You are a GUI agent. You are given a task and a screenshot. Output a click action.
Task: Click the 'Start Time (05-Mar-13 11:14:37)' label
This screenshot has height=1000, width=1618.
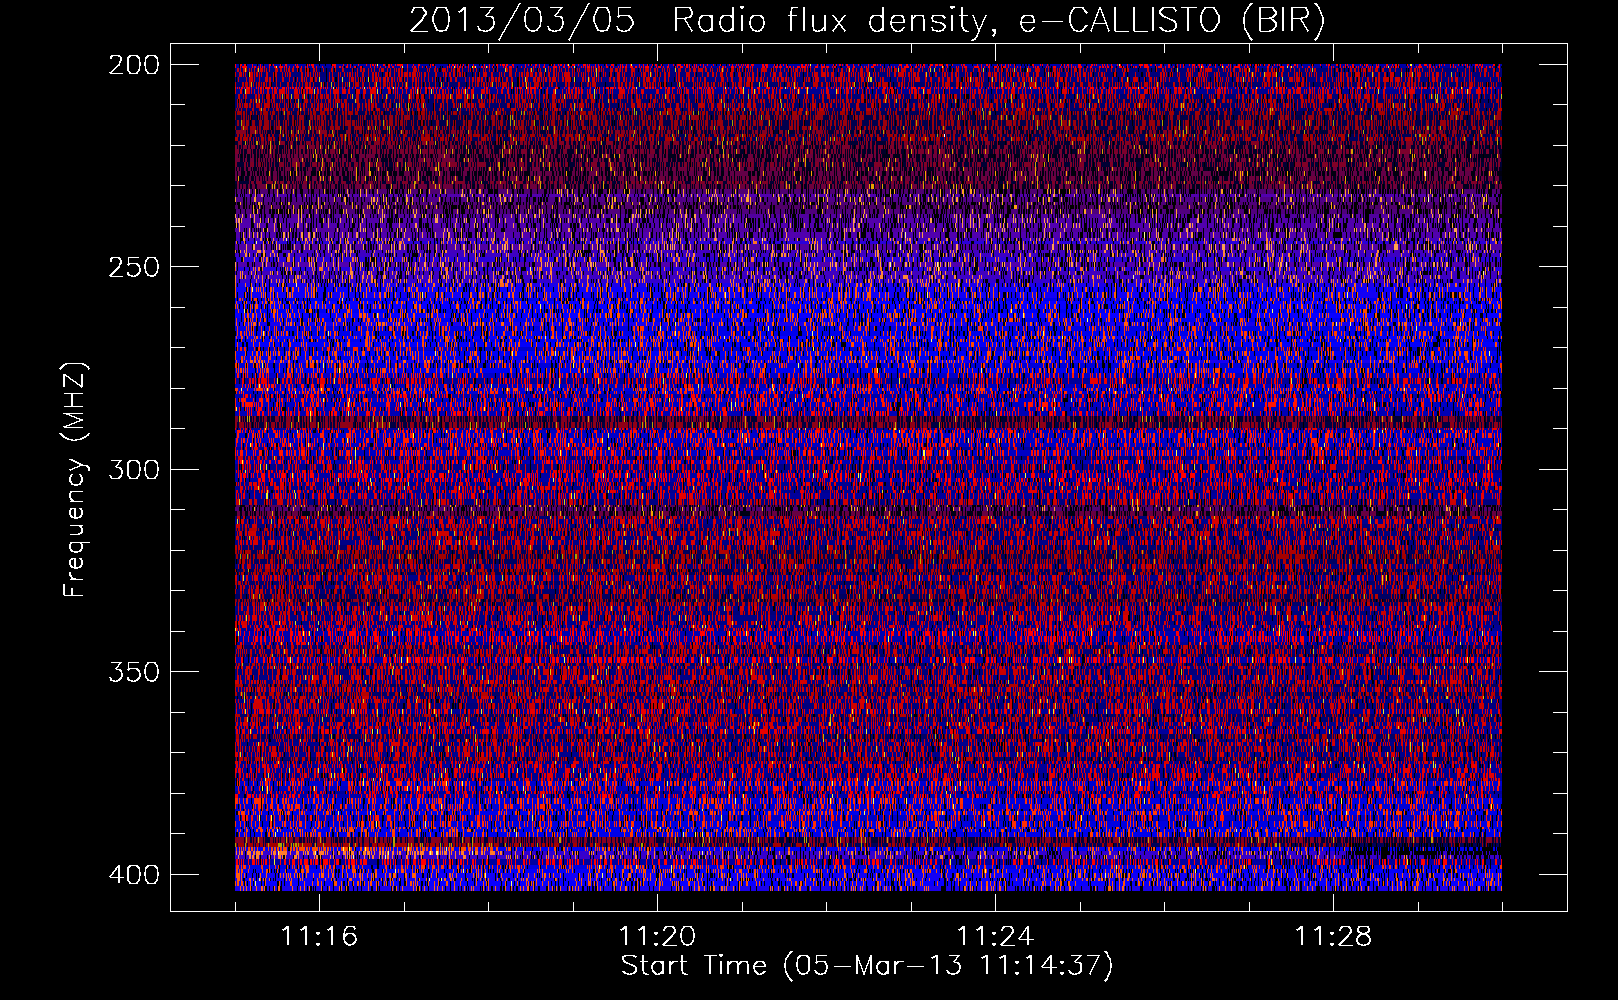(x=867, y=966)
